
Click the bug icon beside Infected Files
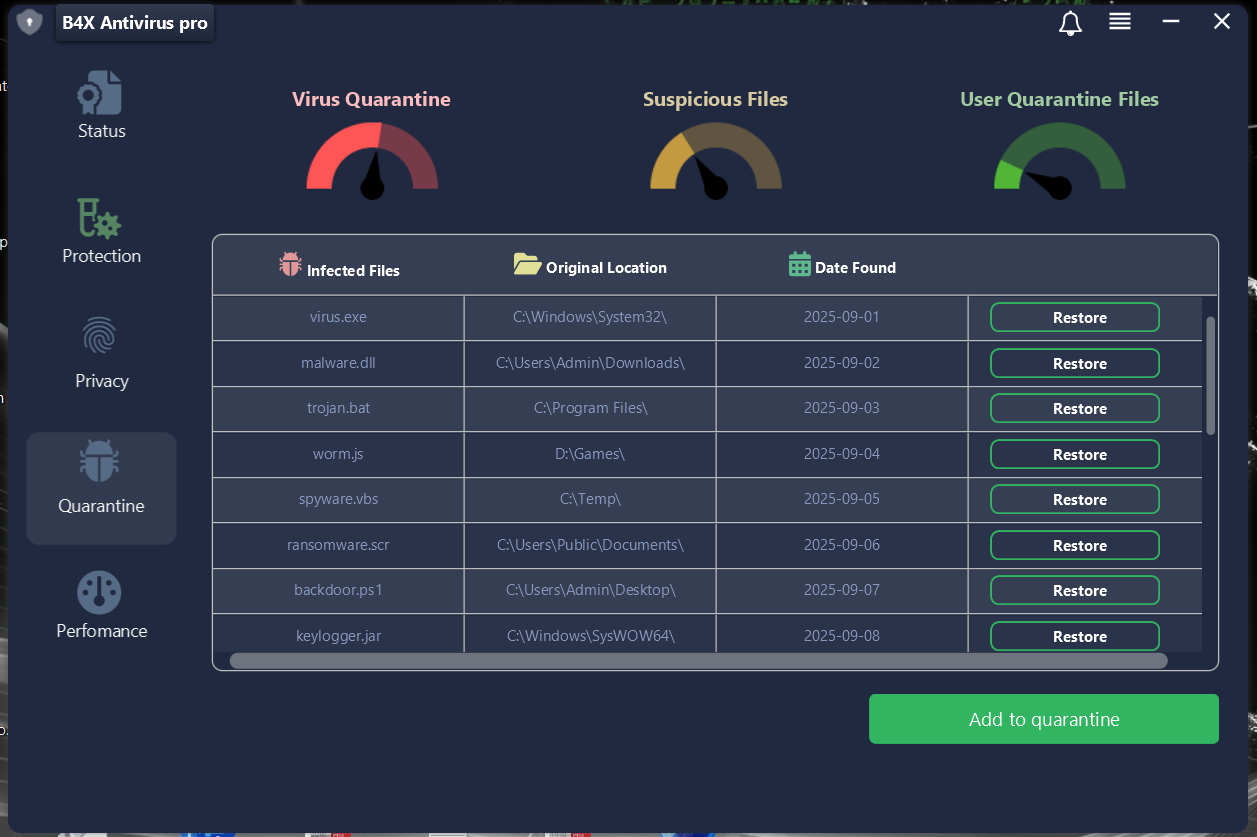[x=290, y=264]
